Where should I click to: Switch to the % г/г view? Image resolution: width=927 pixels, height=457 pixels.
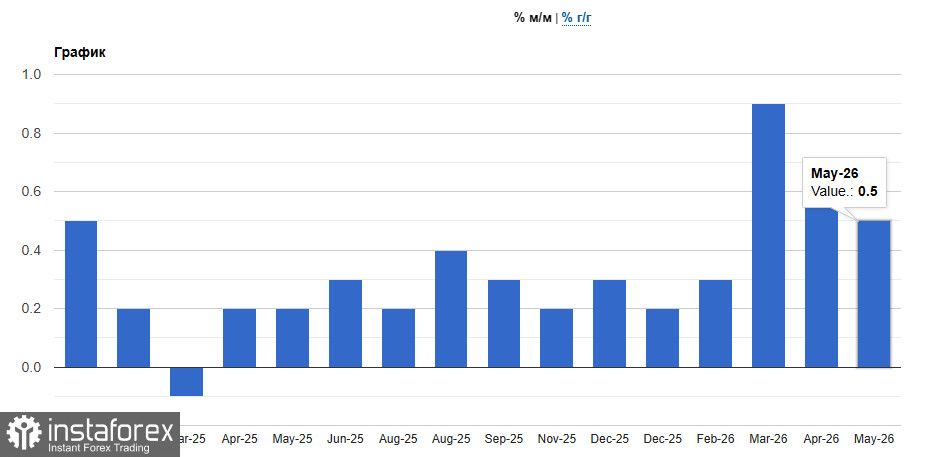click(x=576, y=18)
